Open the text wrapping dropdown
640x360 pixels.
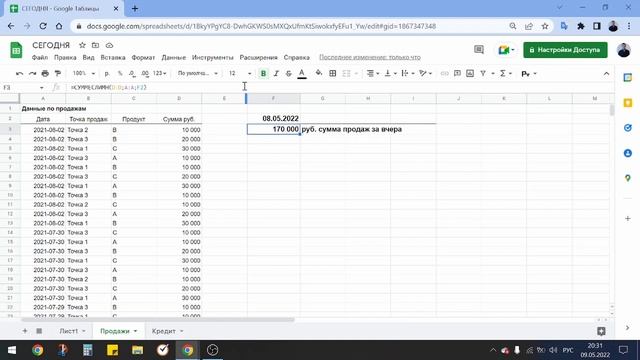pos(407,73)
